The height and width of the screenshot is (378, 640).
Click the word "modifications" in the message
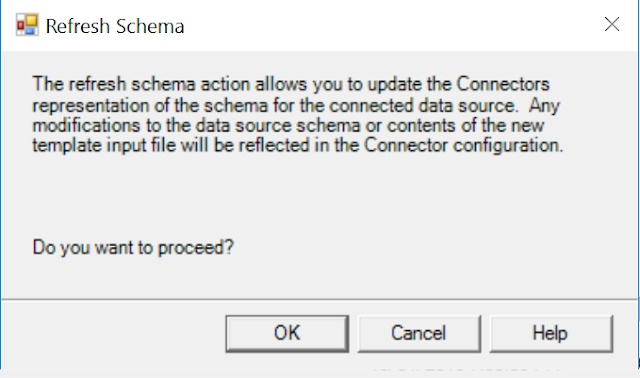(87, 125)
